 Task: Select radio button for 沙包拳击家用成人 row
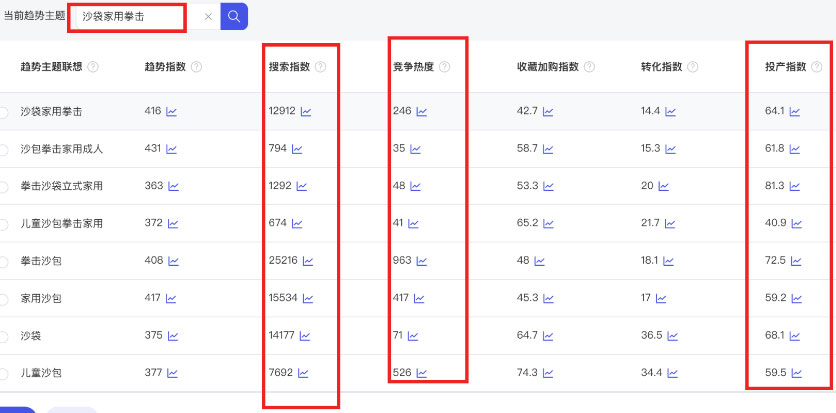click(3, 150)
